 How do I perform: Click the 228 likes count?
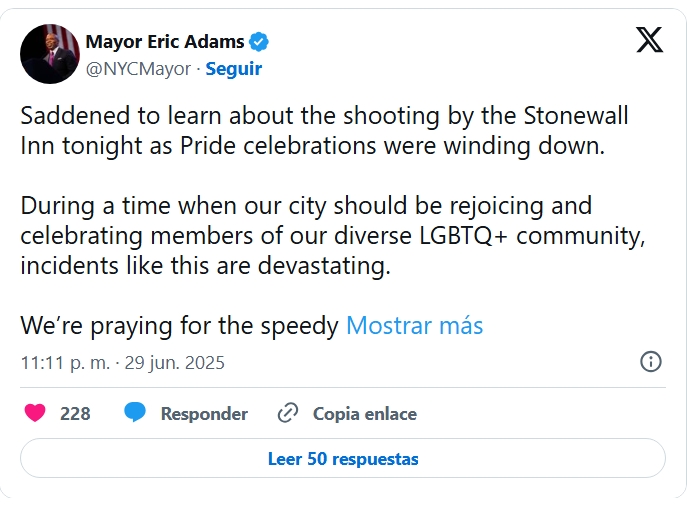(x=75, y=414)
